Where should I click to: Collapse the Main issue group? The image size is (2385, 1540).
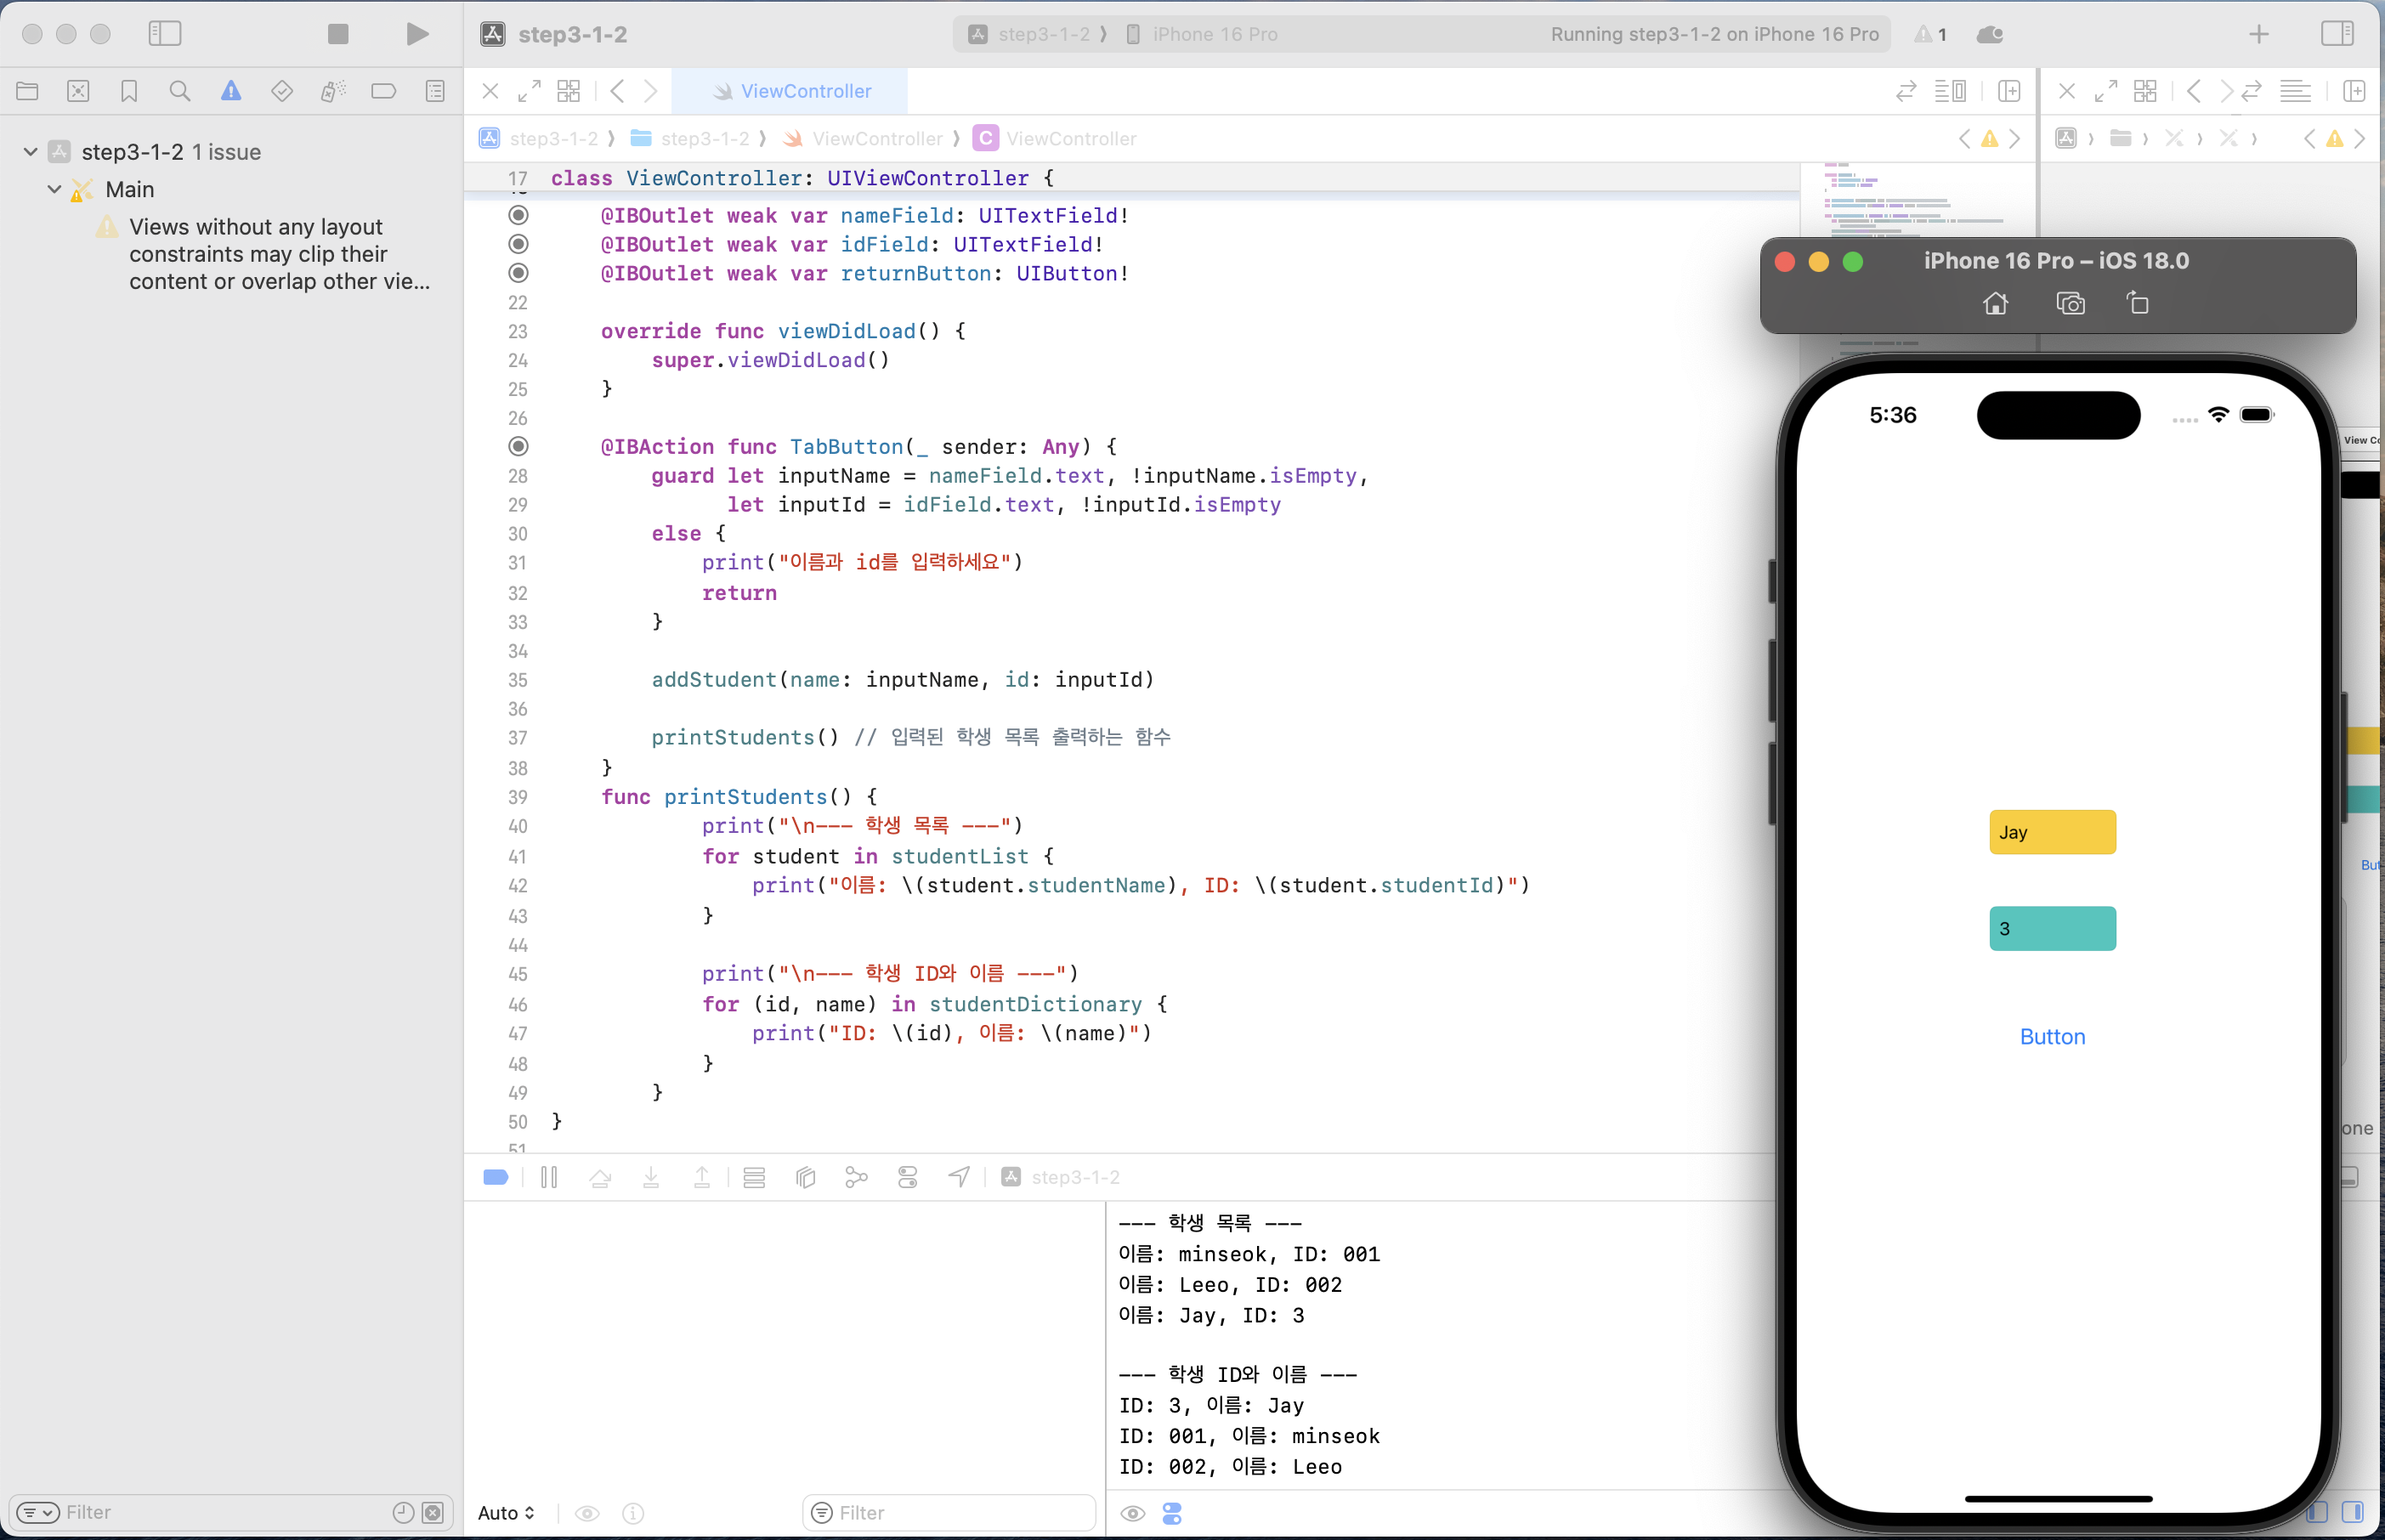[55, 189]
